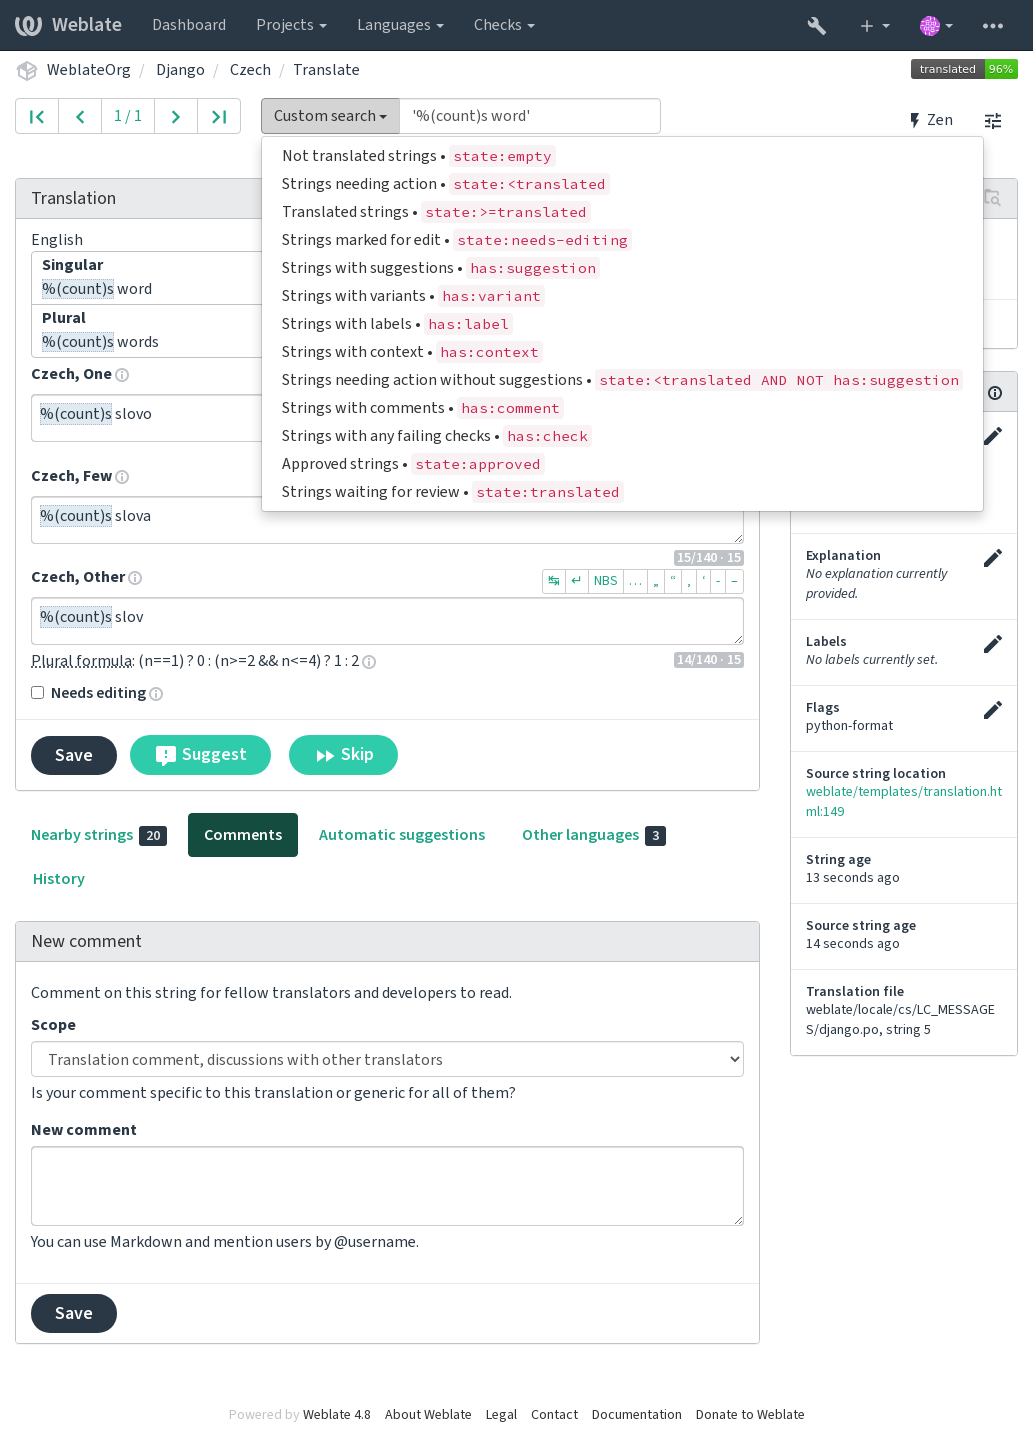Click the Weblate logo icon
The height and width of the screenshot is (1452, 1033).
tap(28, 25)
